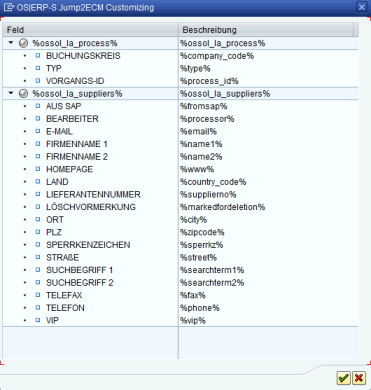The width and height of the screenshot is (371, 390).
Task: Confirm with the green checkmark icon
Action: pyautogui.click(x=343, y=378)
